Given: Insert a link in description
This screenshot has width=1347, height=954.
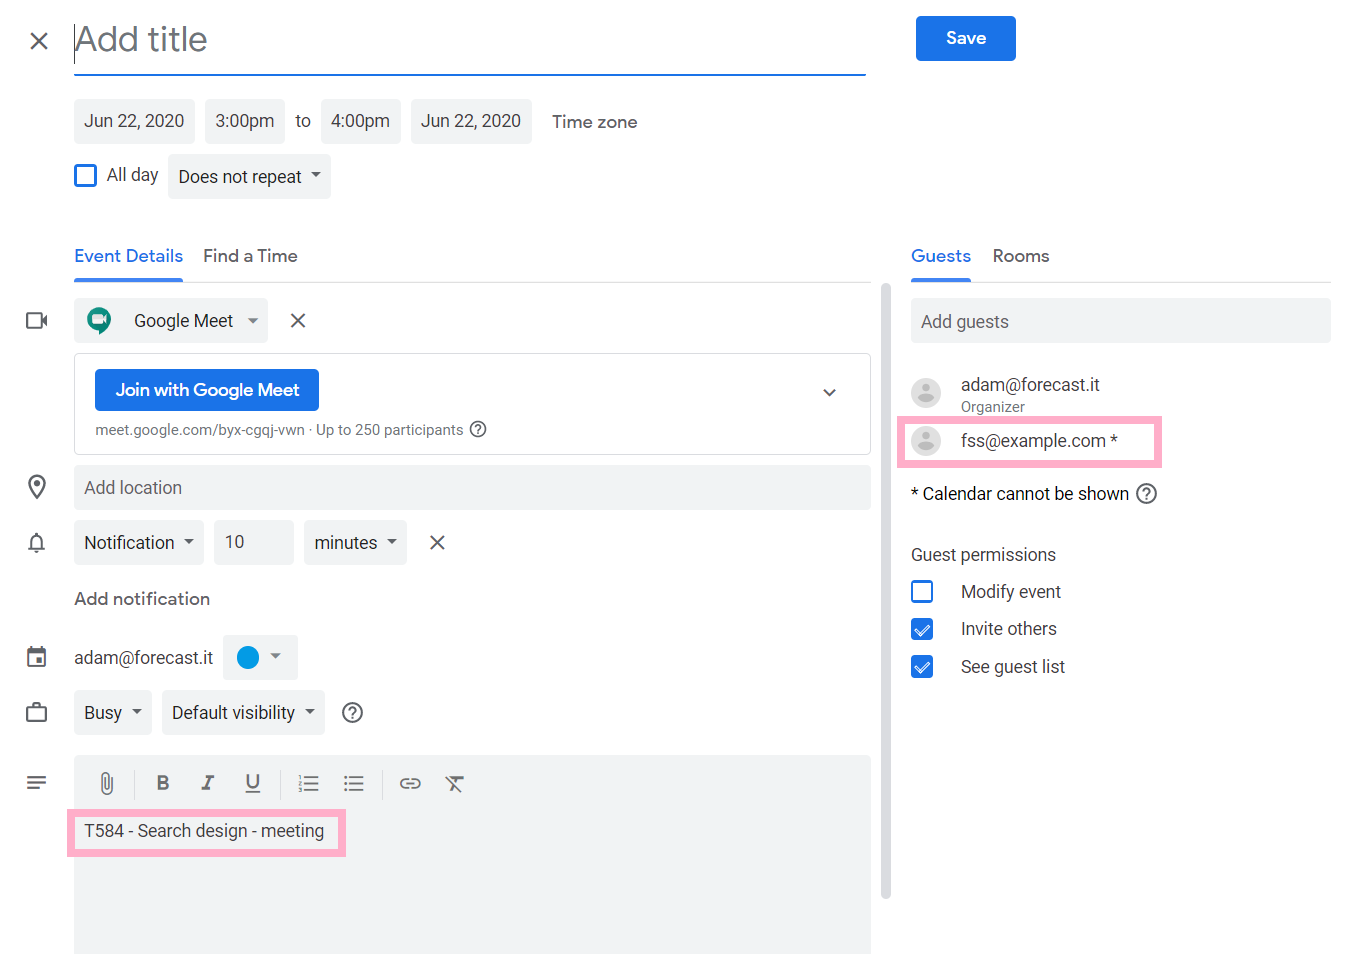Looking at the screenshot, I should click(410, 783).
